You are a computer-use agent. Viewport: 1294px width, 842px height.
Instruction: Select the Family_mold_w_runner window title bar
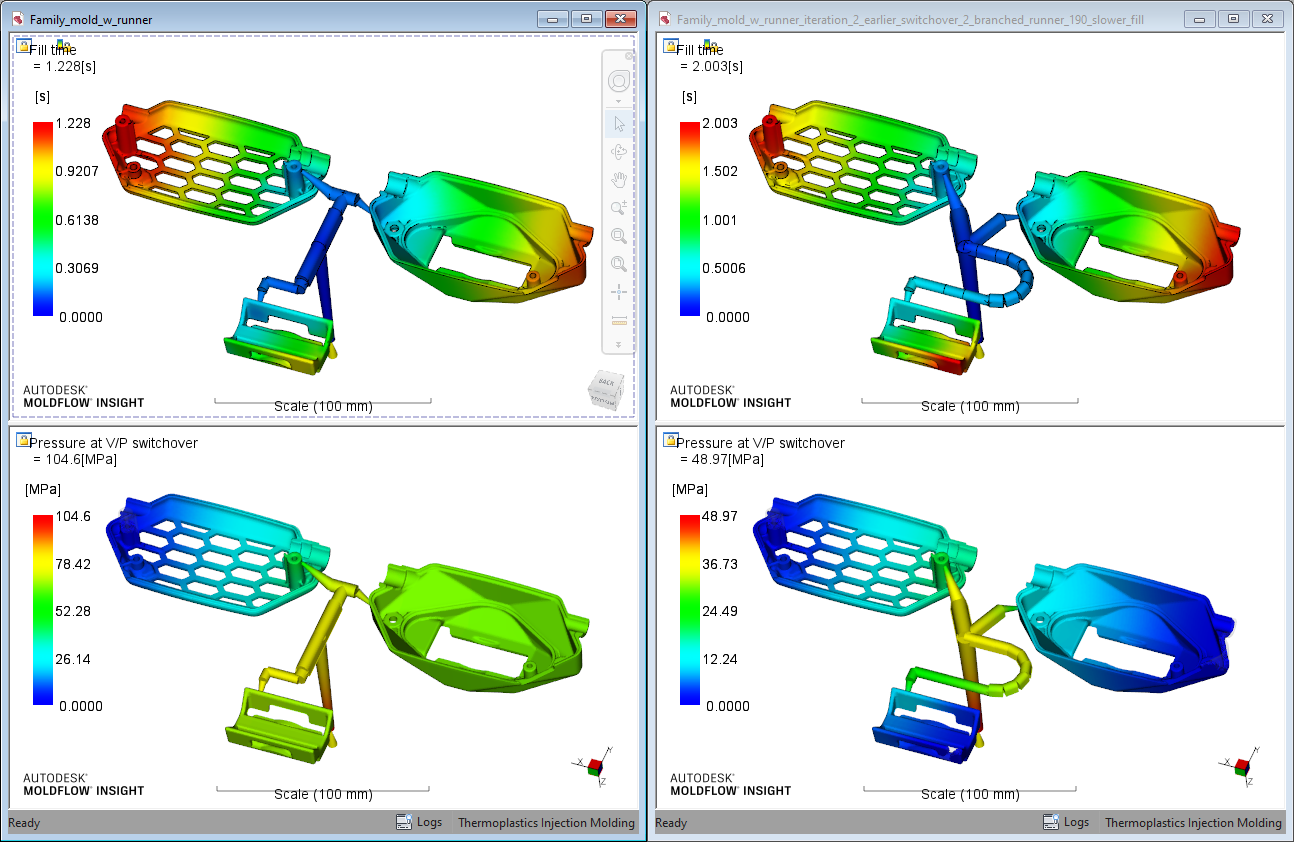coord(90,18)
